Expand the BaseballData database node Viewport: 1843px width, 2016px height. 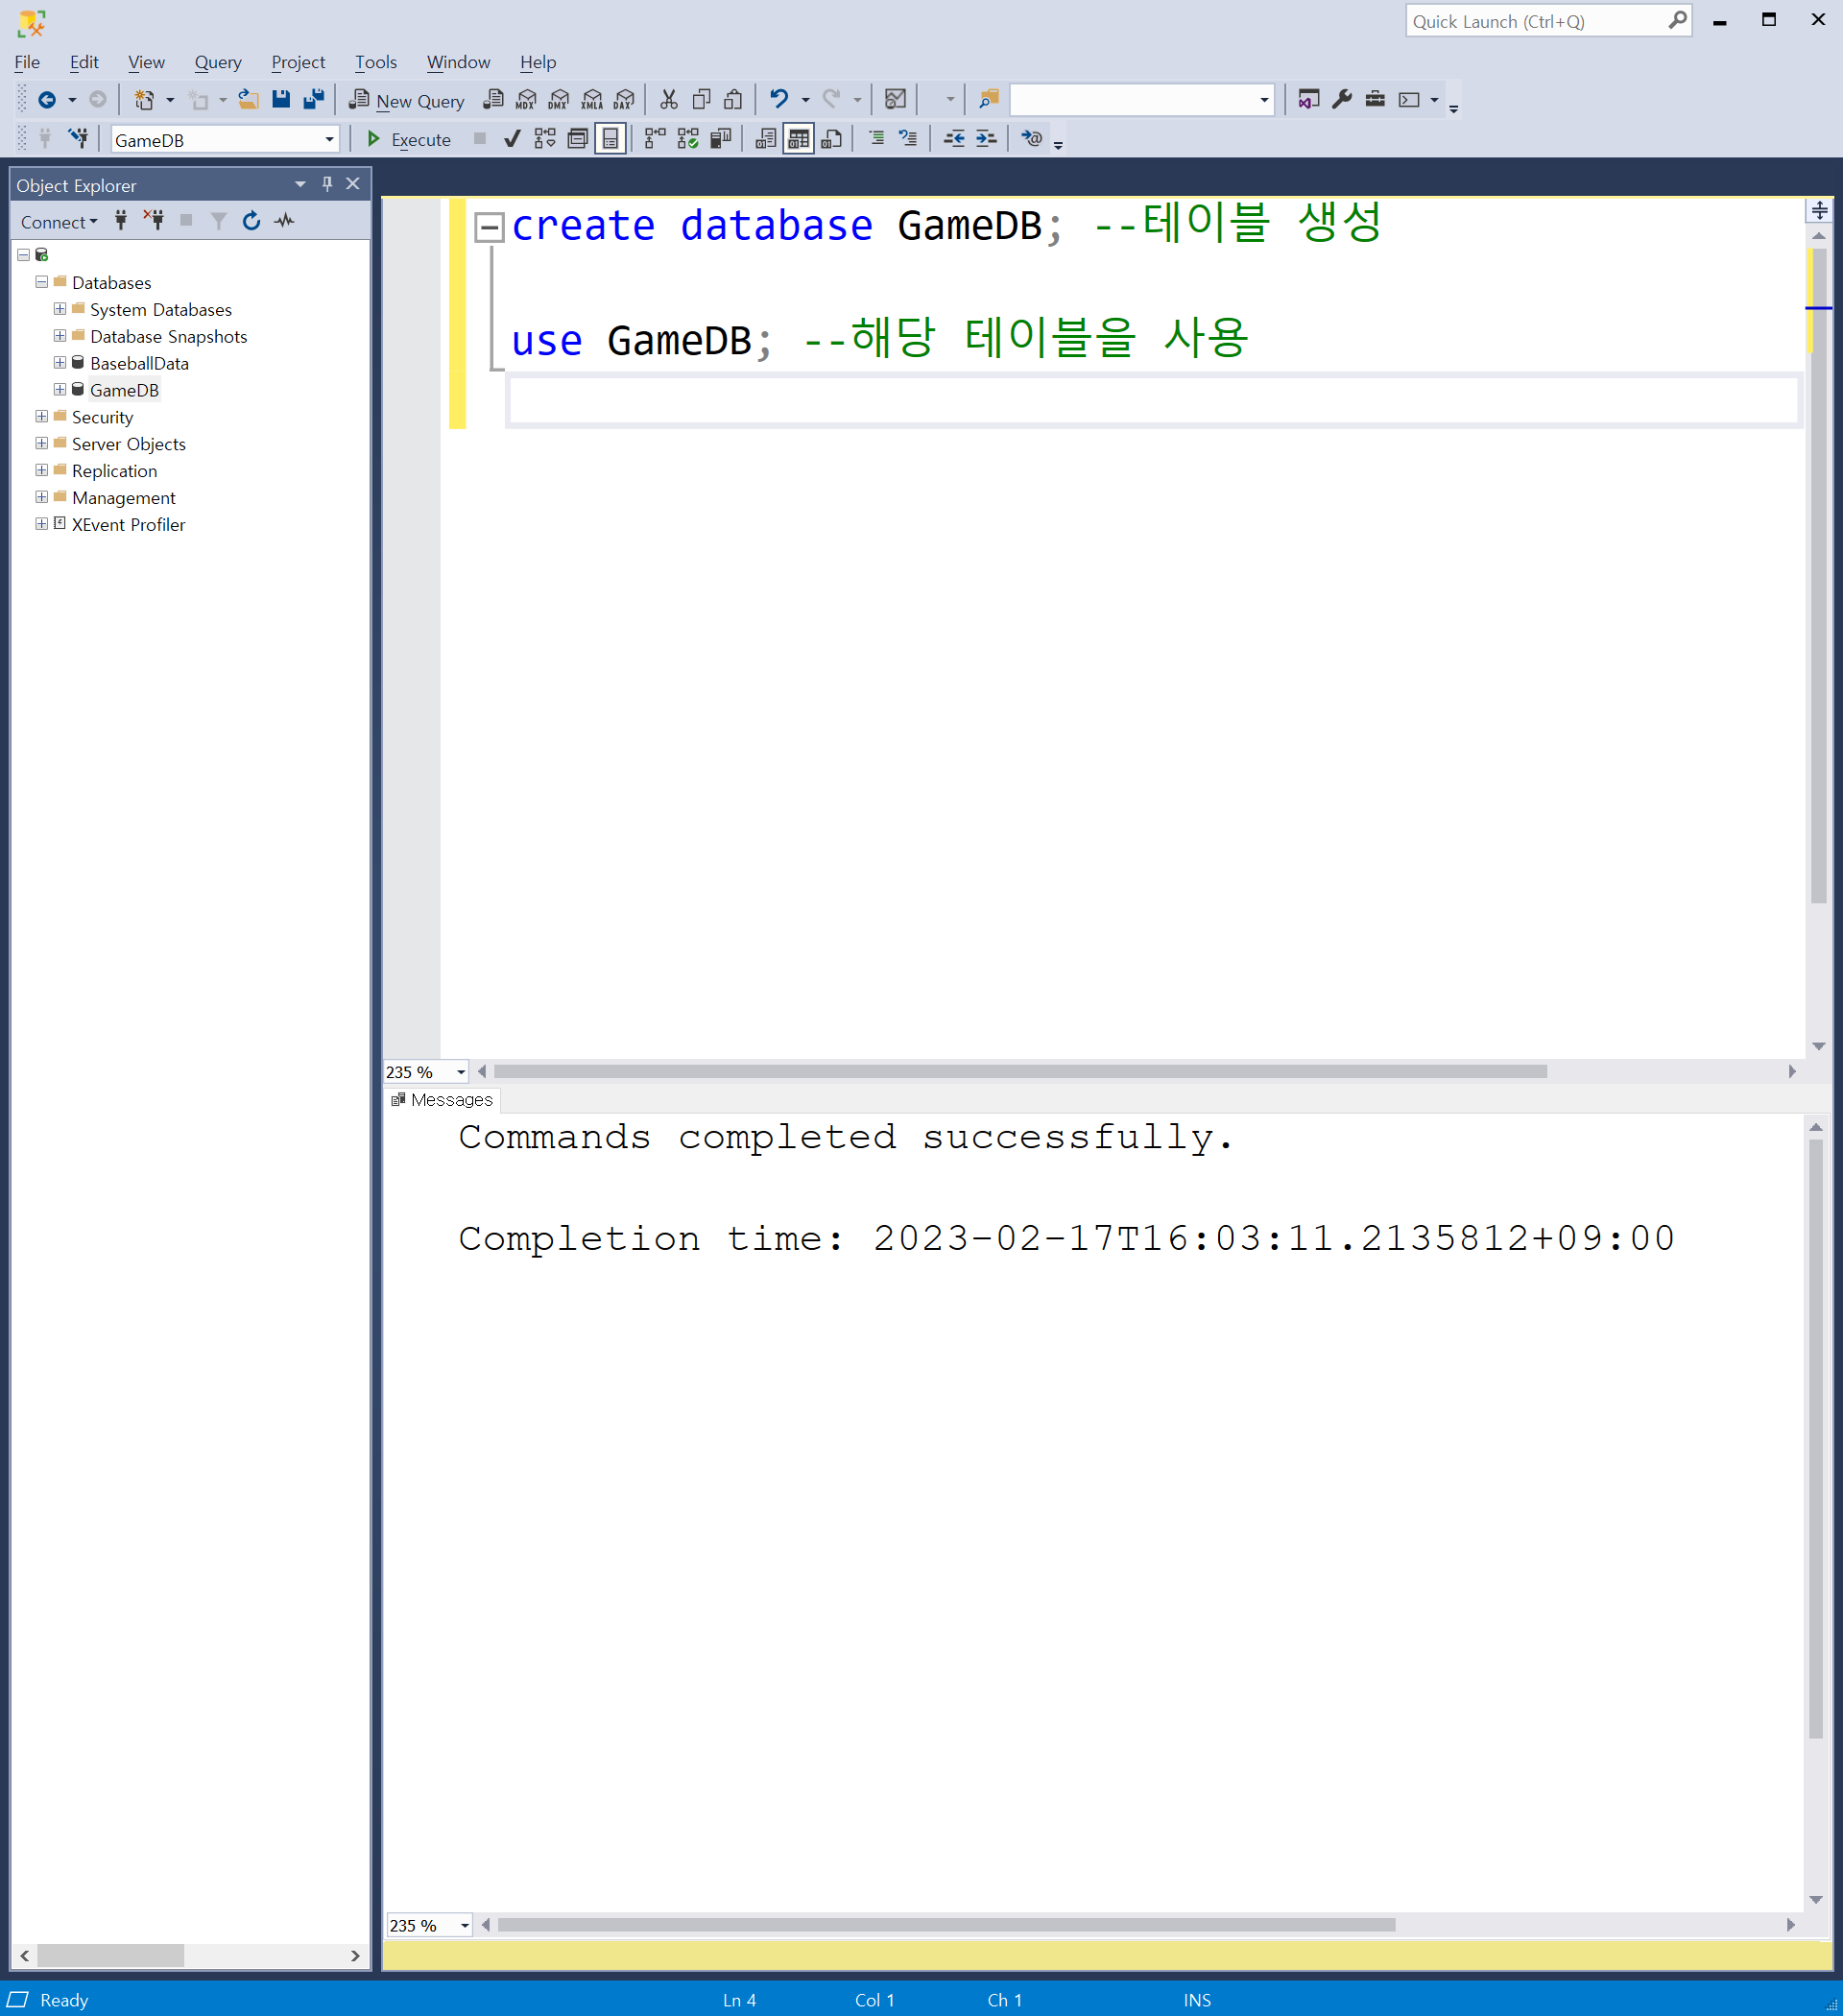[60, 363]
